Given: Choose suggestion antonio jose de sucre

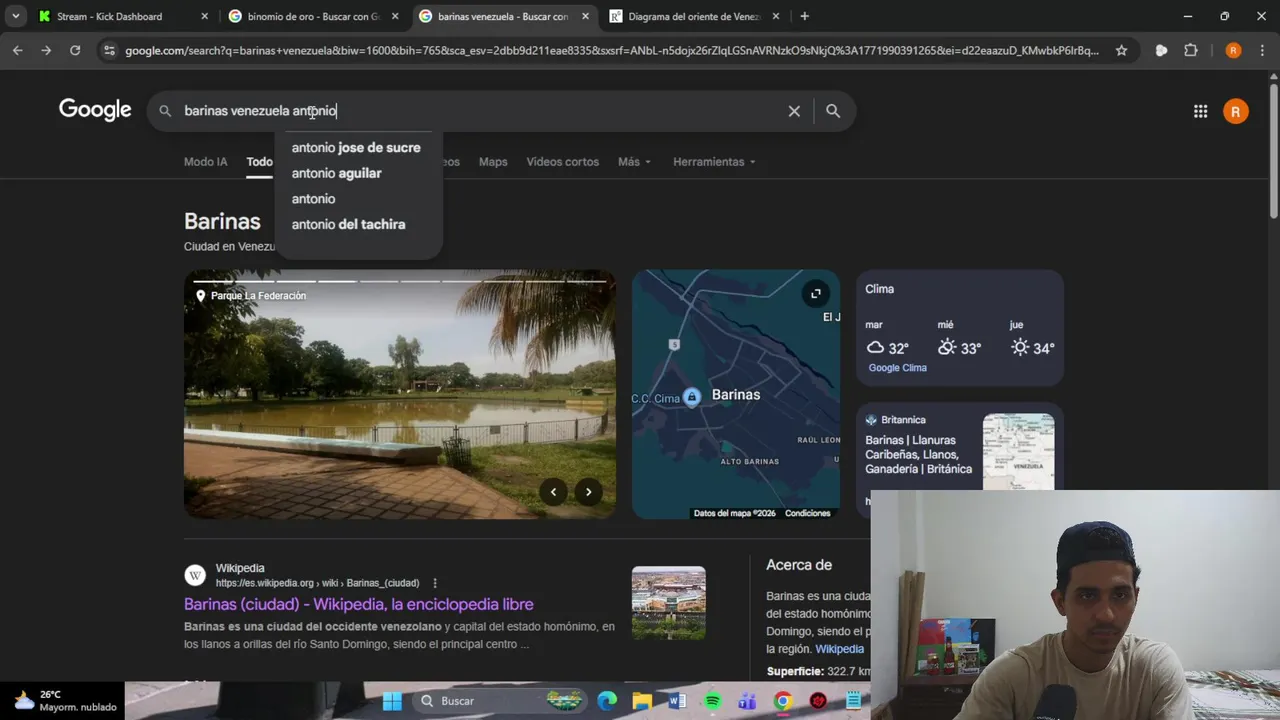Looking at the screenshot, I should pos(358,147).
